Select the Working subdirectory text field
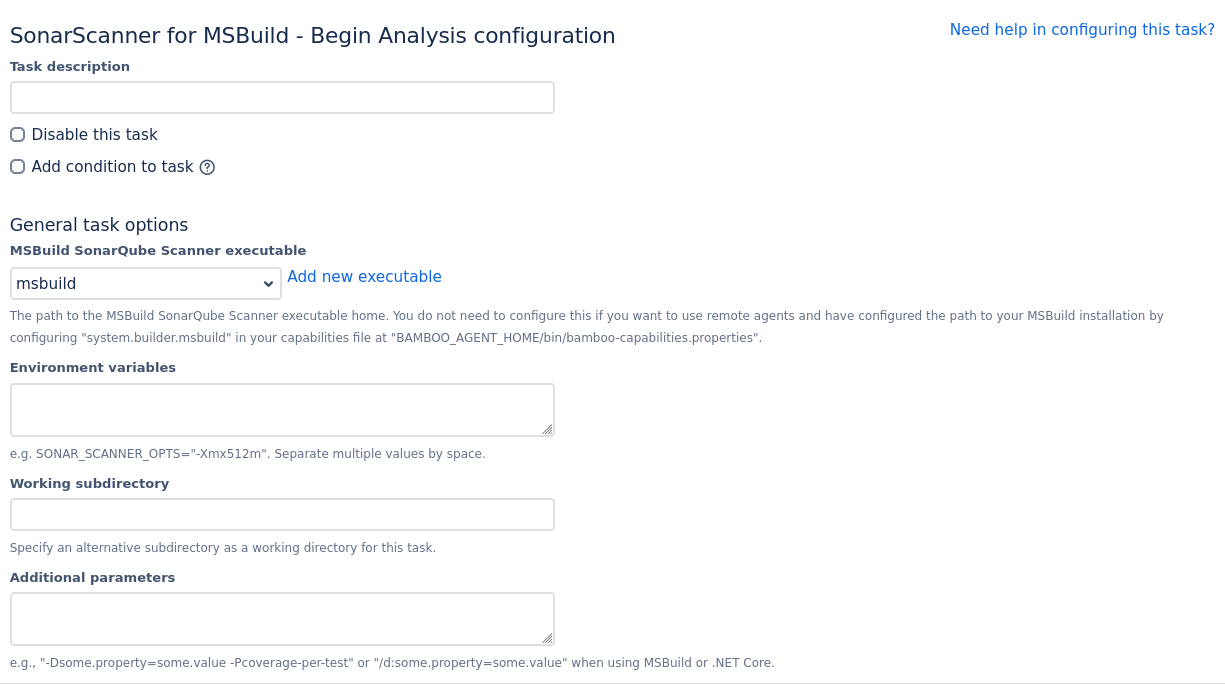The width and height of the screenshot is (1225, 685). [282, 515]
